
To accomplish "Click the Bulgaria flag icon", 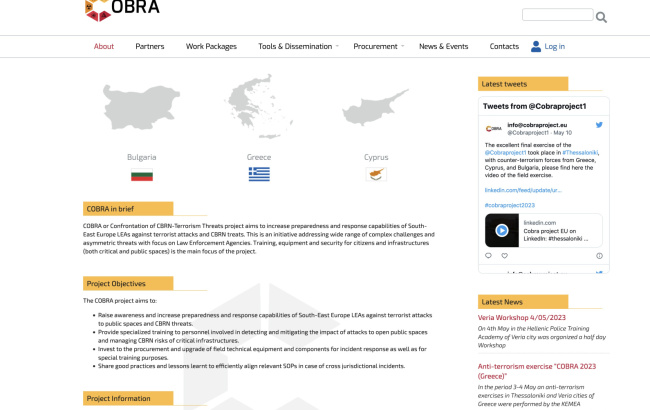I will tap(142, 175).
